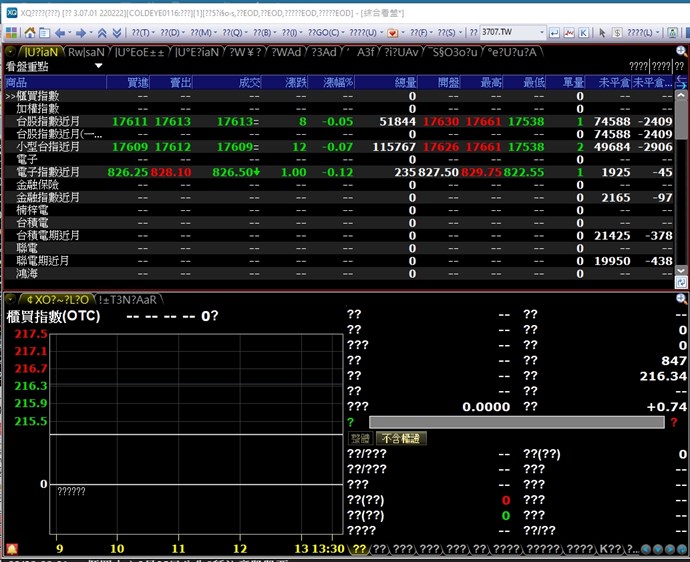This screenshot has width=690, height=562.
Task: Click the round icon left of lower tabs
Action: coord(10,299)
